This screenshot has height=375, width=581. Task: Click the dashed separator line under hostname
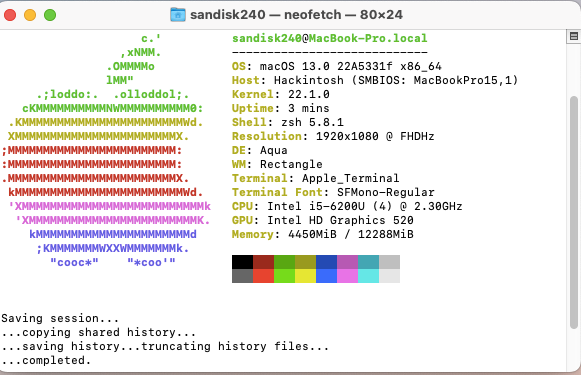tap(330, 52)
